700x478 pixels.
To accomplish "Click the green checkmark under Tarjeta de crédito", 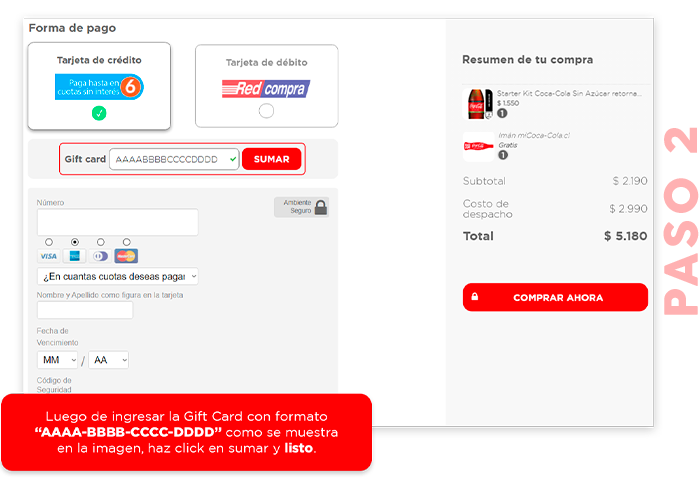I will (99, 113).
